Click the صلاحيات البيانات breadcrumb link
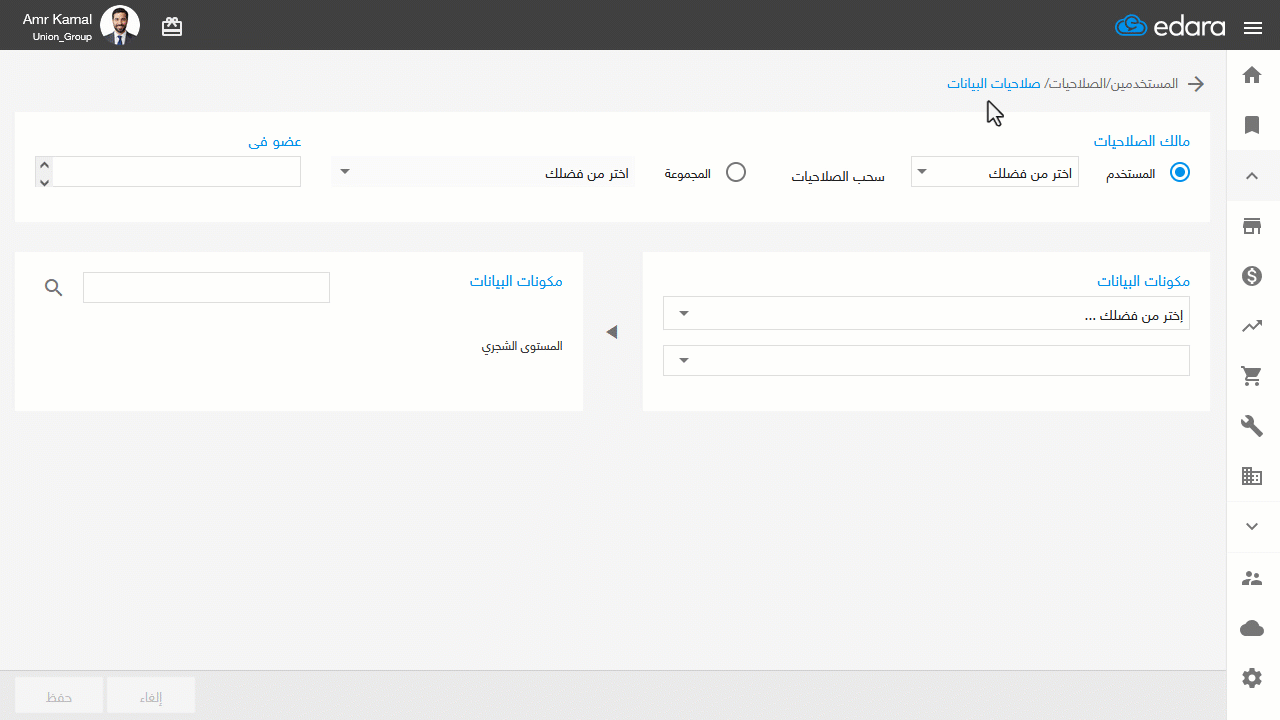Screen dimensions: 1280x720 994,84
